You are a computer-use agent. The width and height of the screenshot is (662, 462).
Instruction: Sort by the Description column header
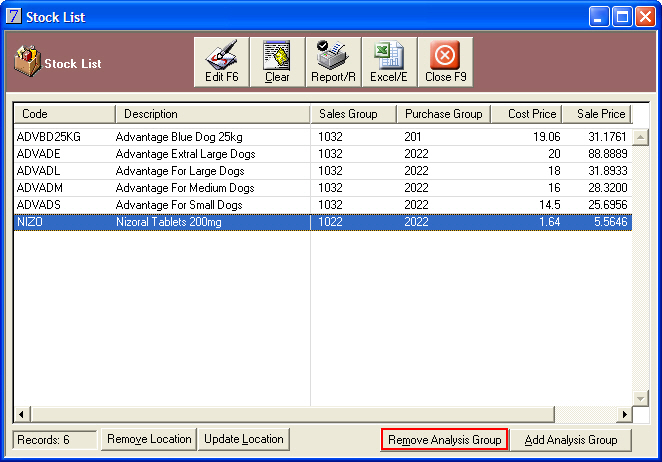tap(213, 114)
